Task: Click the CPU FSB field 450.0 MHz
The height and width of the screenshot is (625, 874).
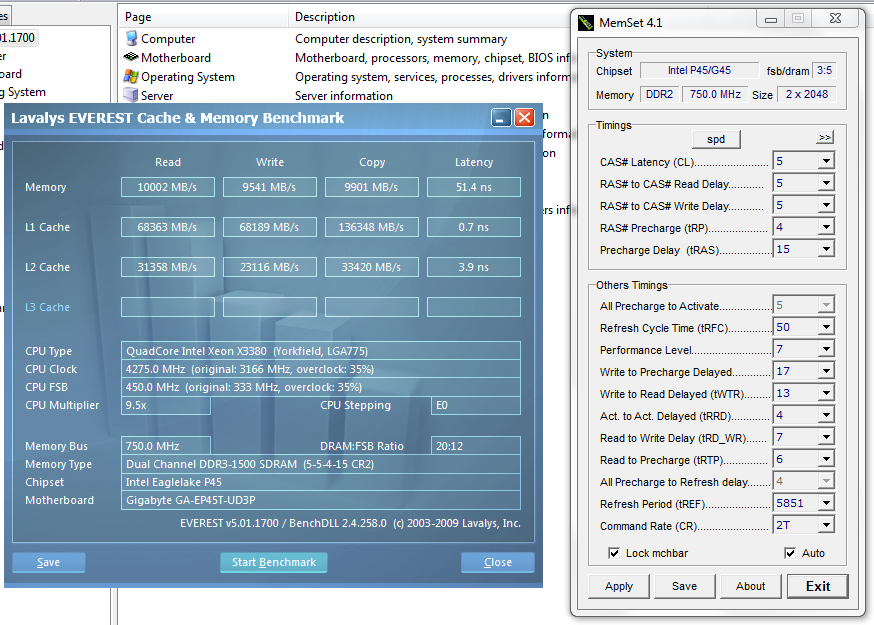Action: tap(321, 387)
